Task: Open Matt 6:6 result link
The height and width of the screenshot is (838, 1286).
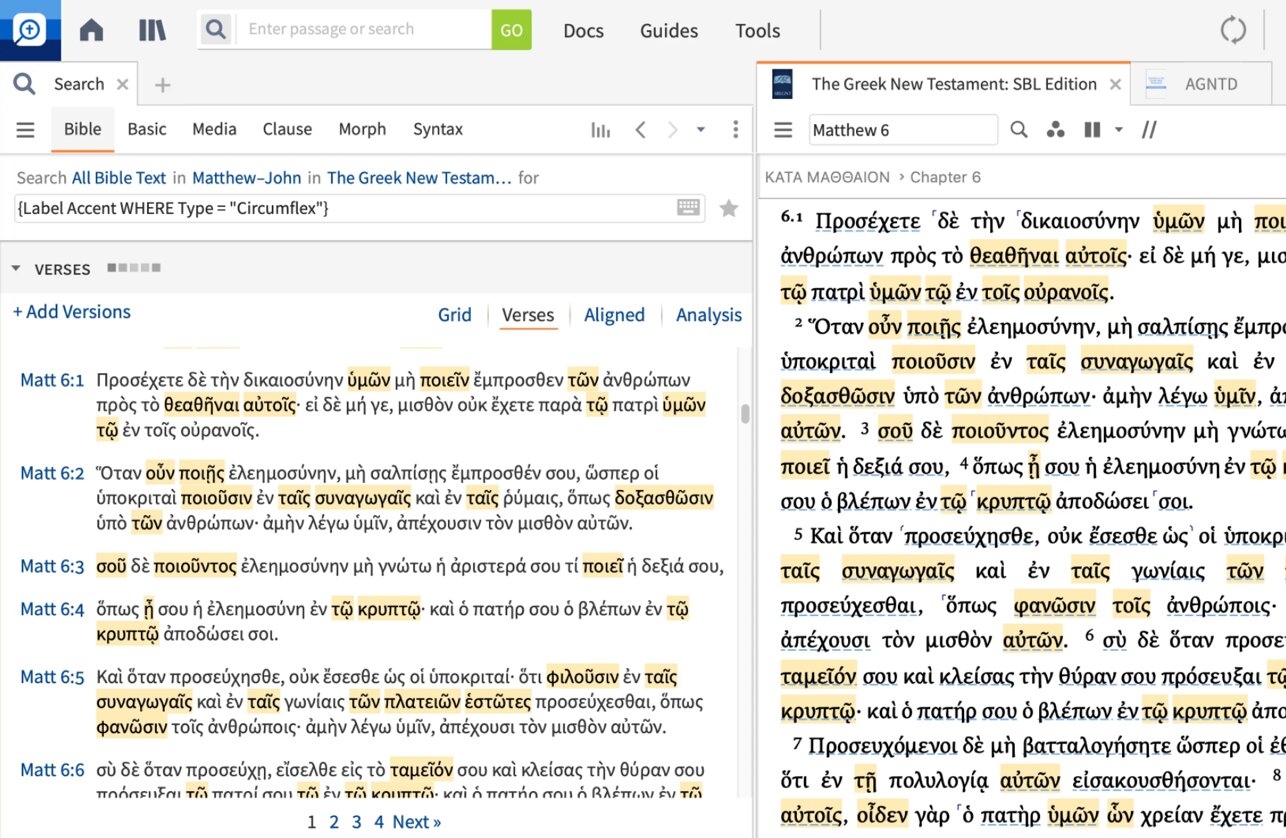Action: click(x=52, y=770)
